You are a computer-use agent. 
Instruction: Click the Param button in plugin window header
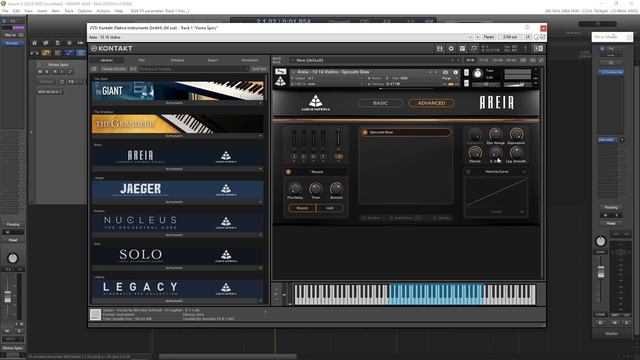pyautogui.click(x=489, y=37)
